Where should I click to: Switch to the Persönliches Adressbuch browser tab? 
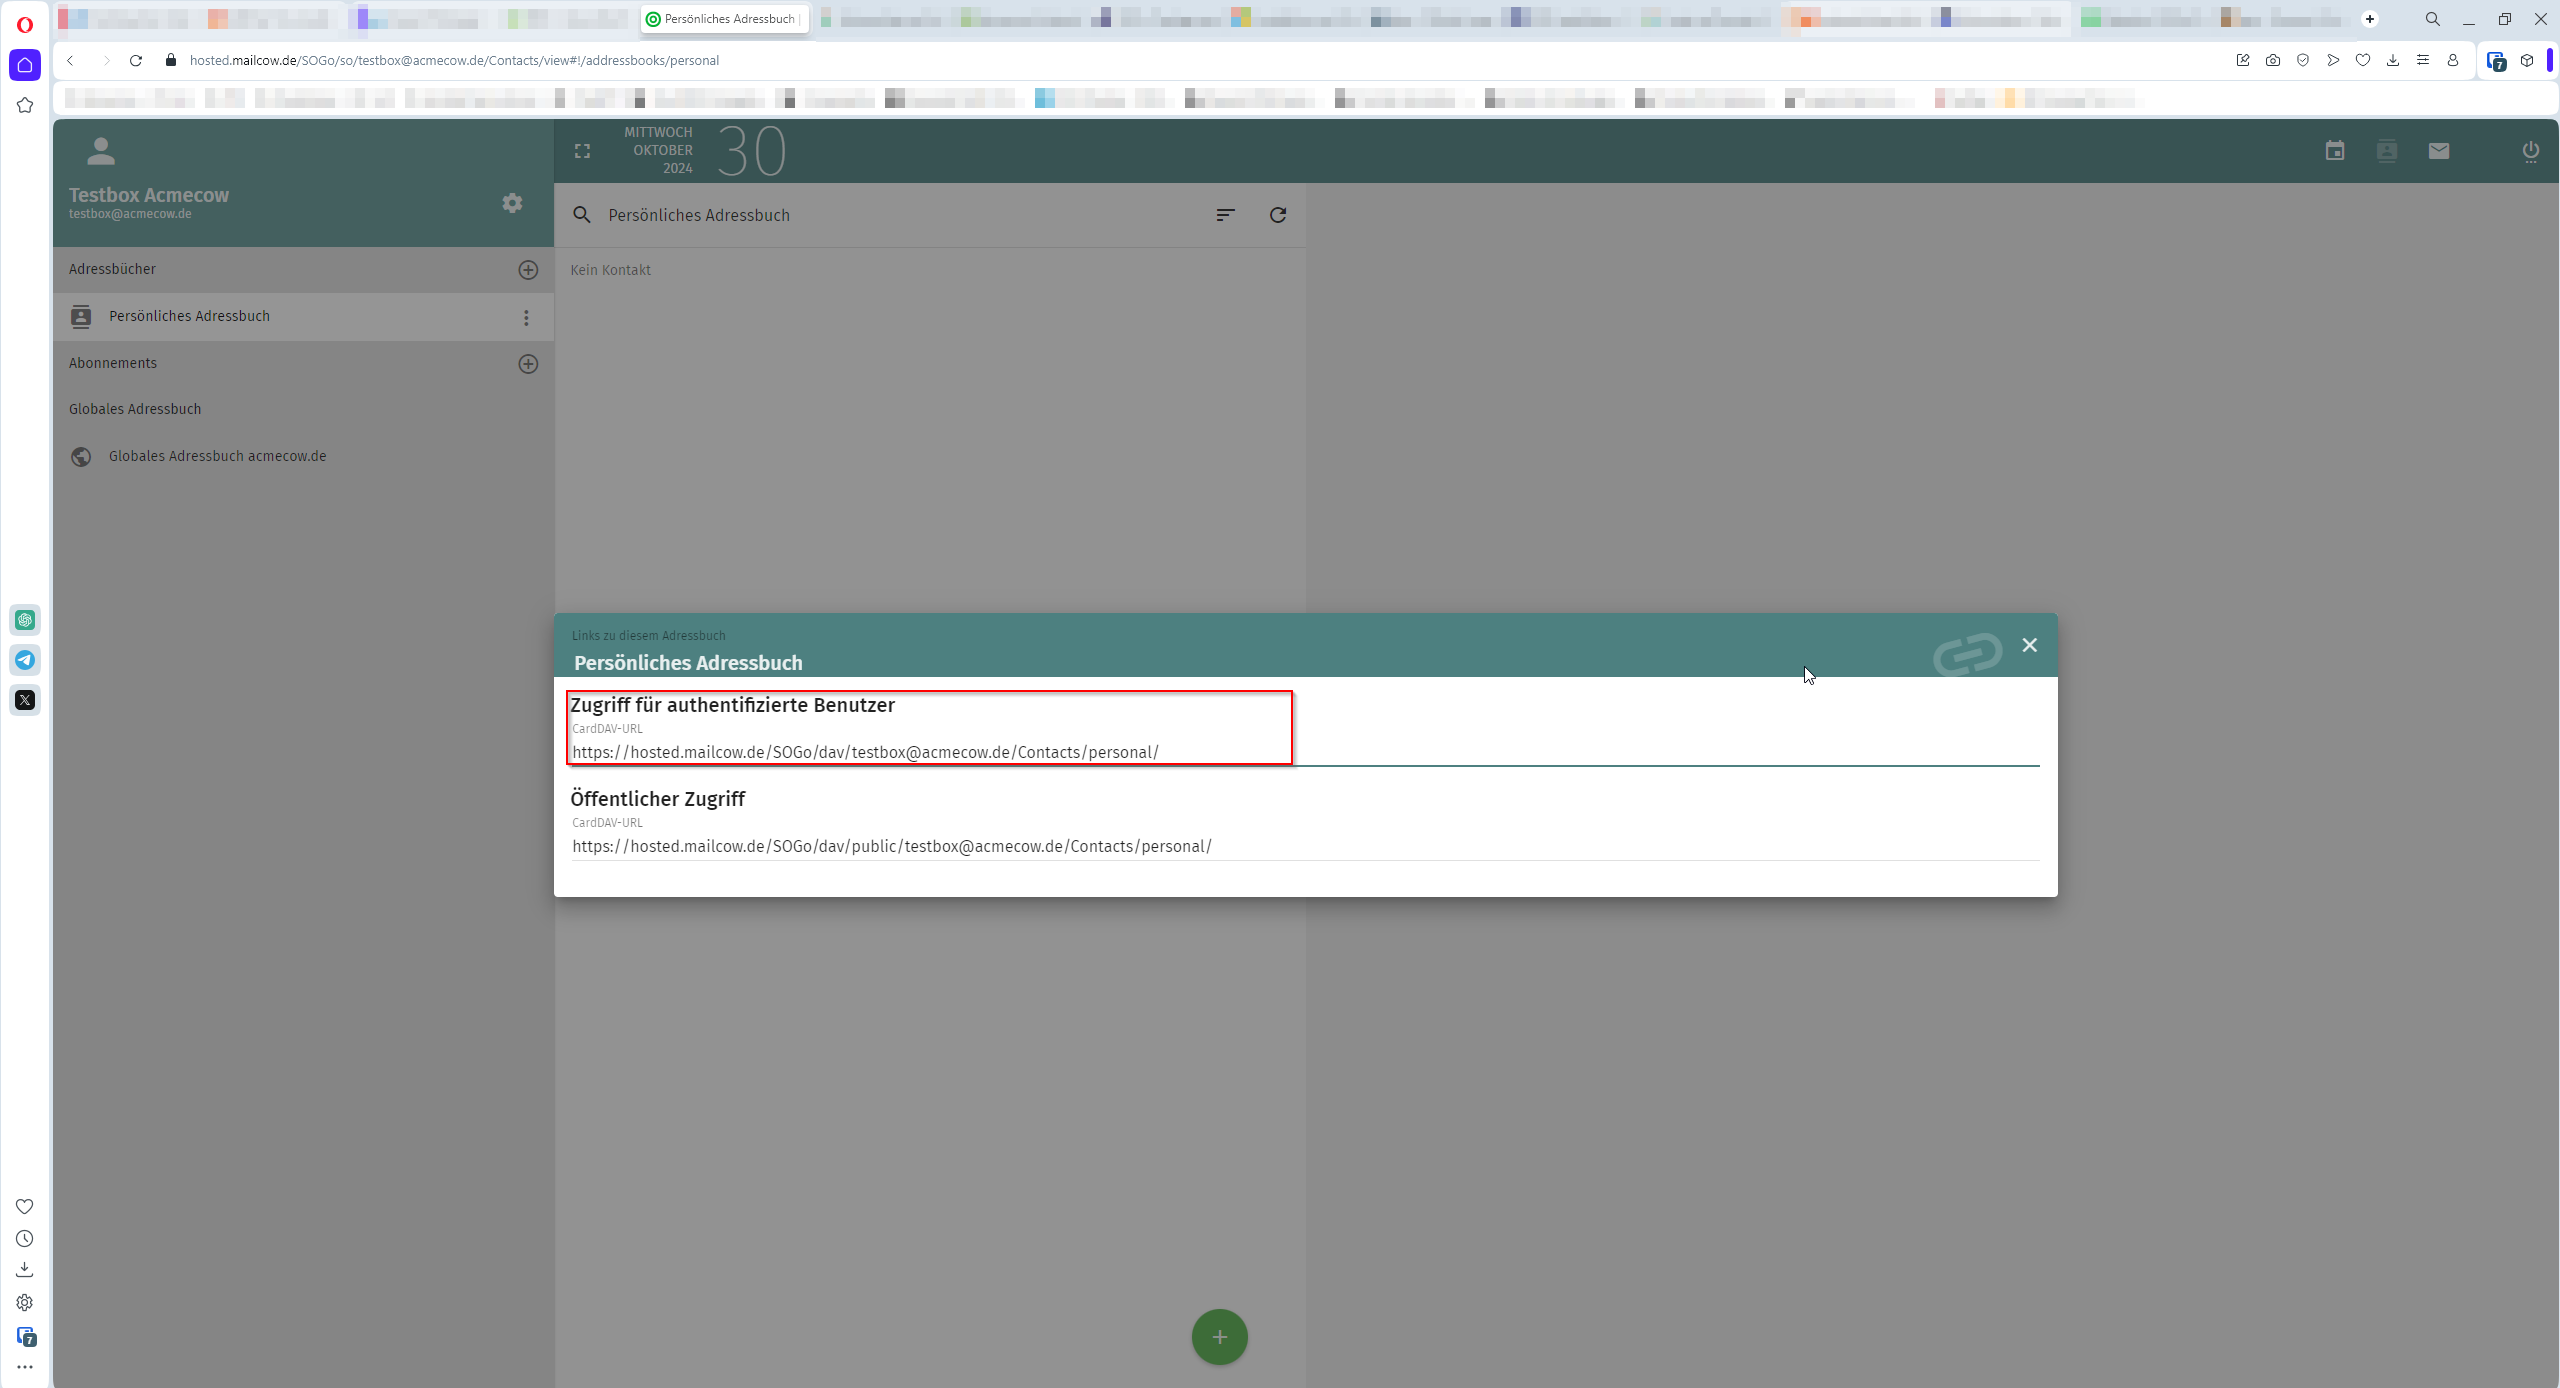(723, 18)
